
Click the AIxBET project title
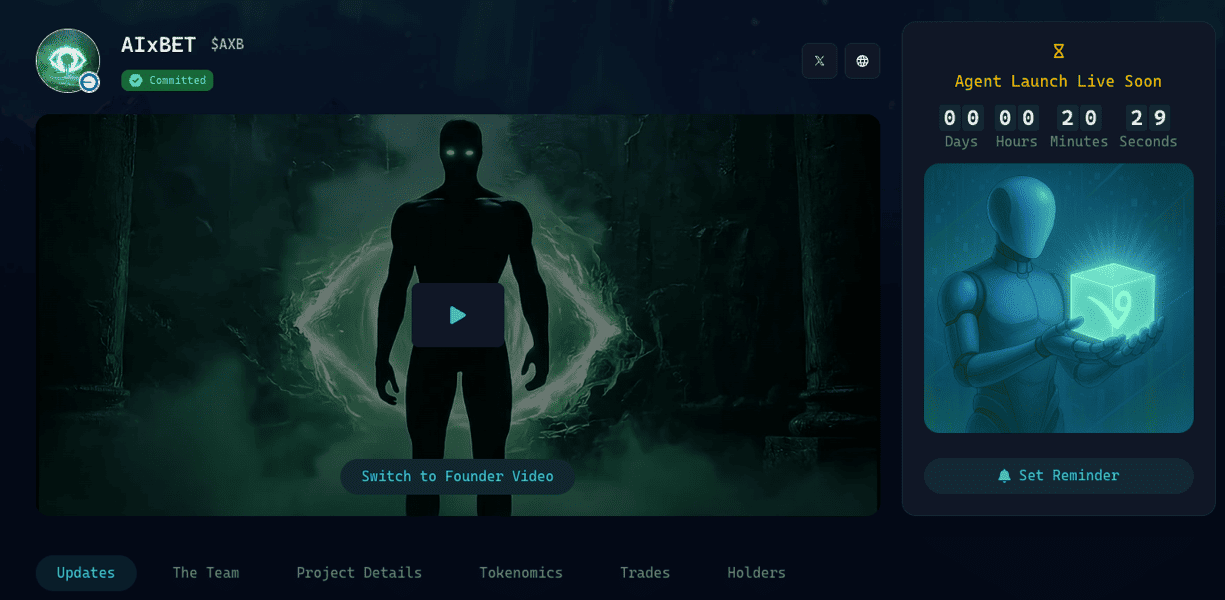pos(158,45)
